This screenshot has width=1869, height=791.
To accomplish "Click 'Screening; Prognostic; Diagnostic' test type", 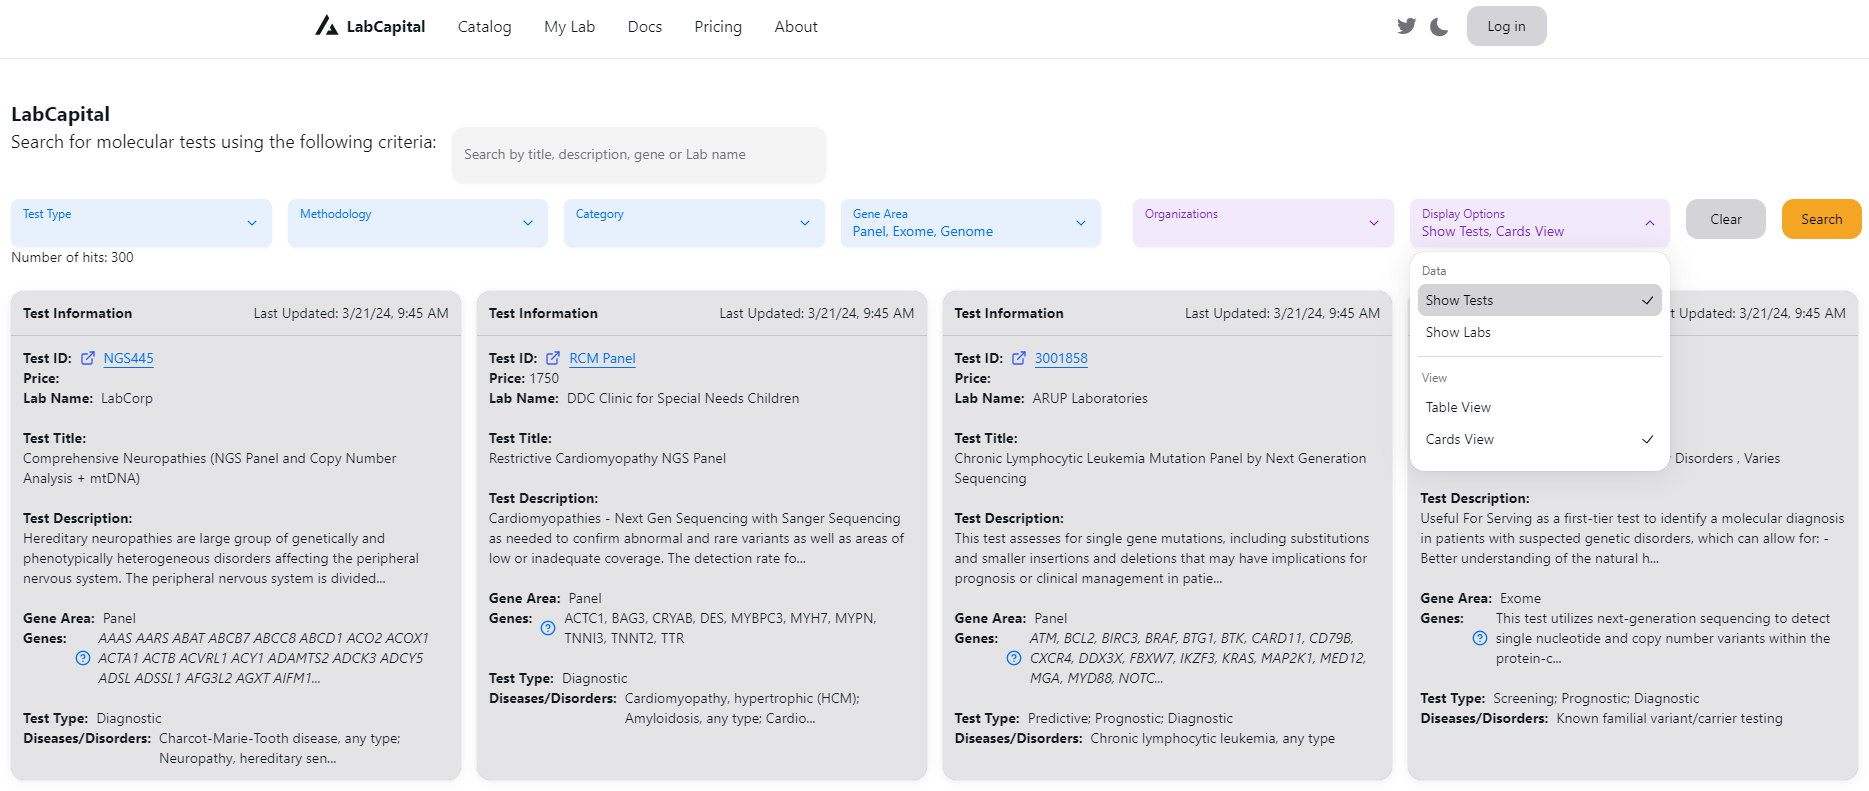I will 1596,698.
